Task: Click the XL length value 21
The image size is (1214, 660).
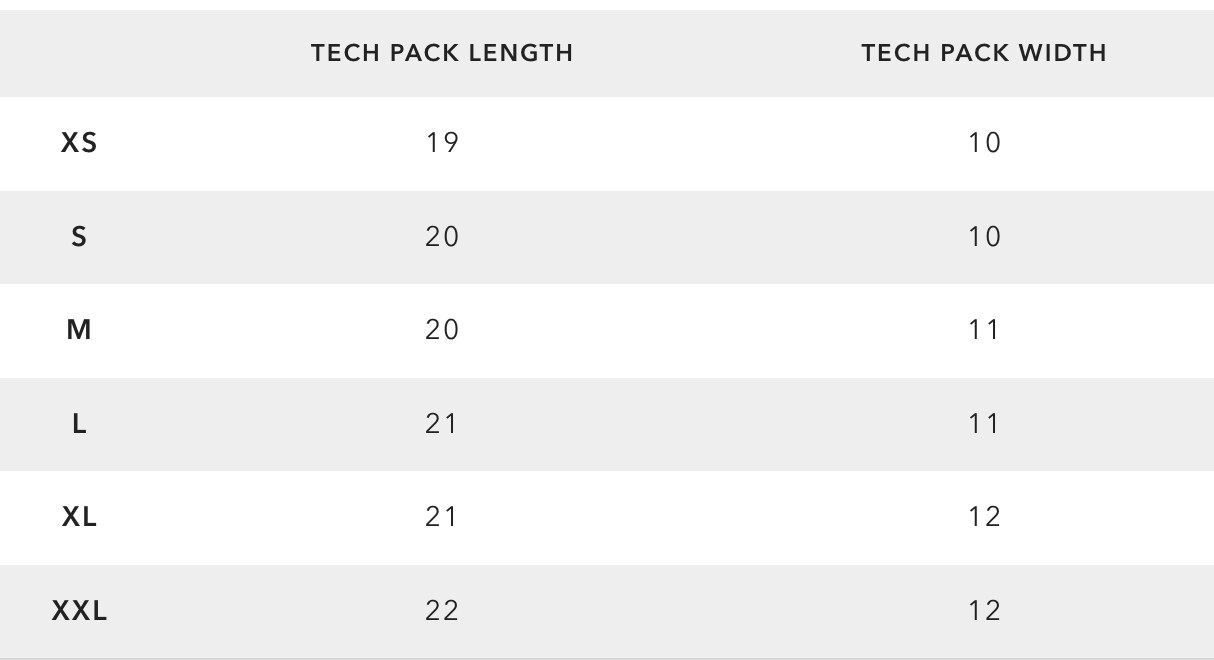Action: tap(442, 517)
